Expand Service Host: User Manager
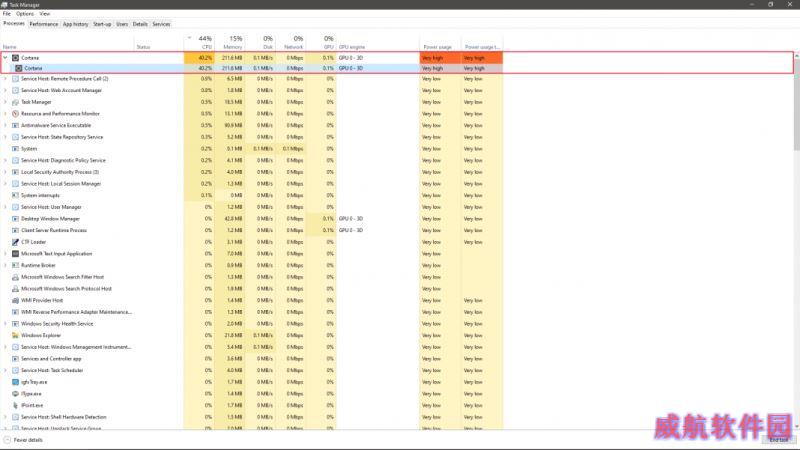This screenshot has height=450, width=800. pyautogui.click(x=6, y=207)
